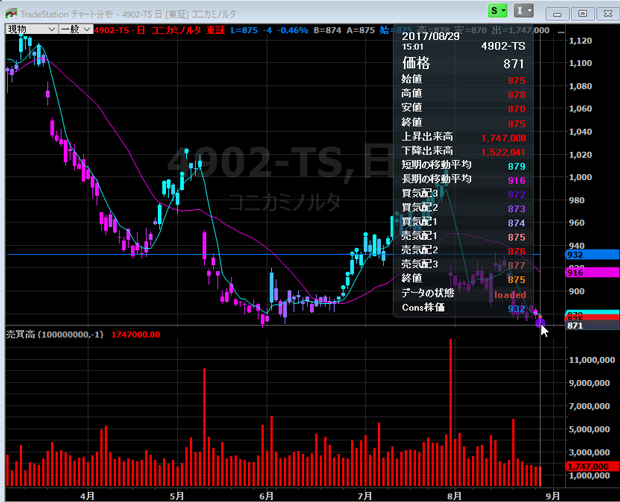Click the 下降出来高 1,522,041 row

(463, 151)
